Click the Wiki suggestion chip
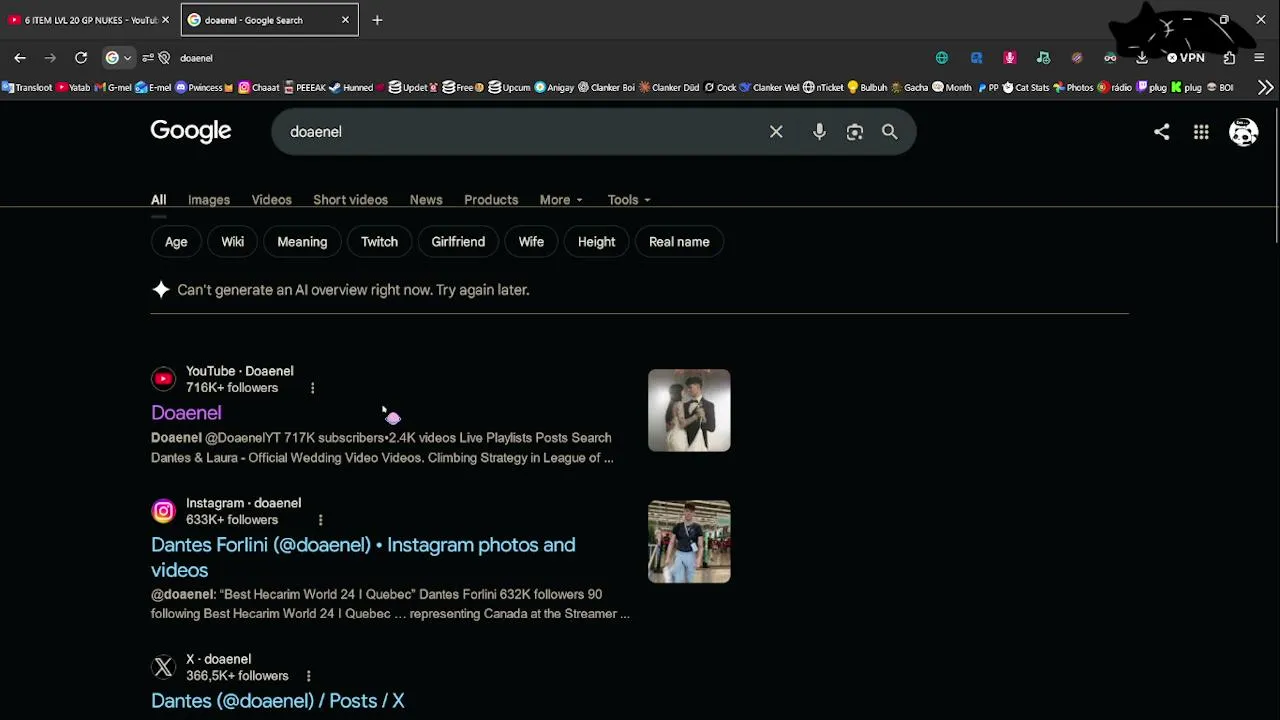The height and width of the screenshot is (720, 1280). point(233,242)
